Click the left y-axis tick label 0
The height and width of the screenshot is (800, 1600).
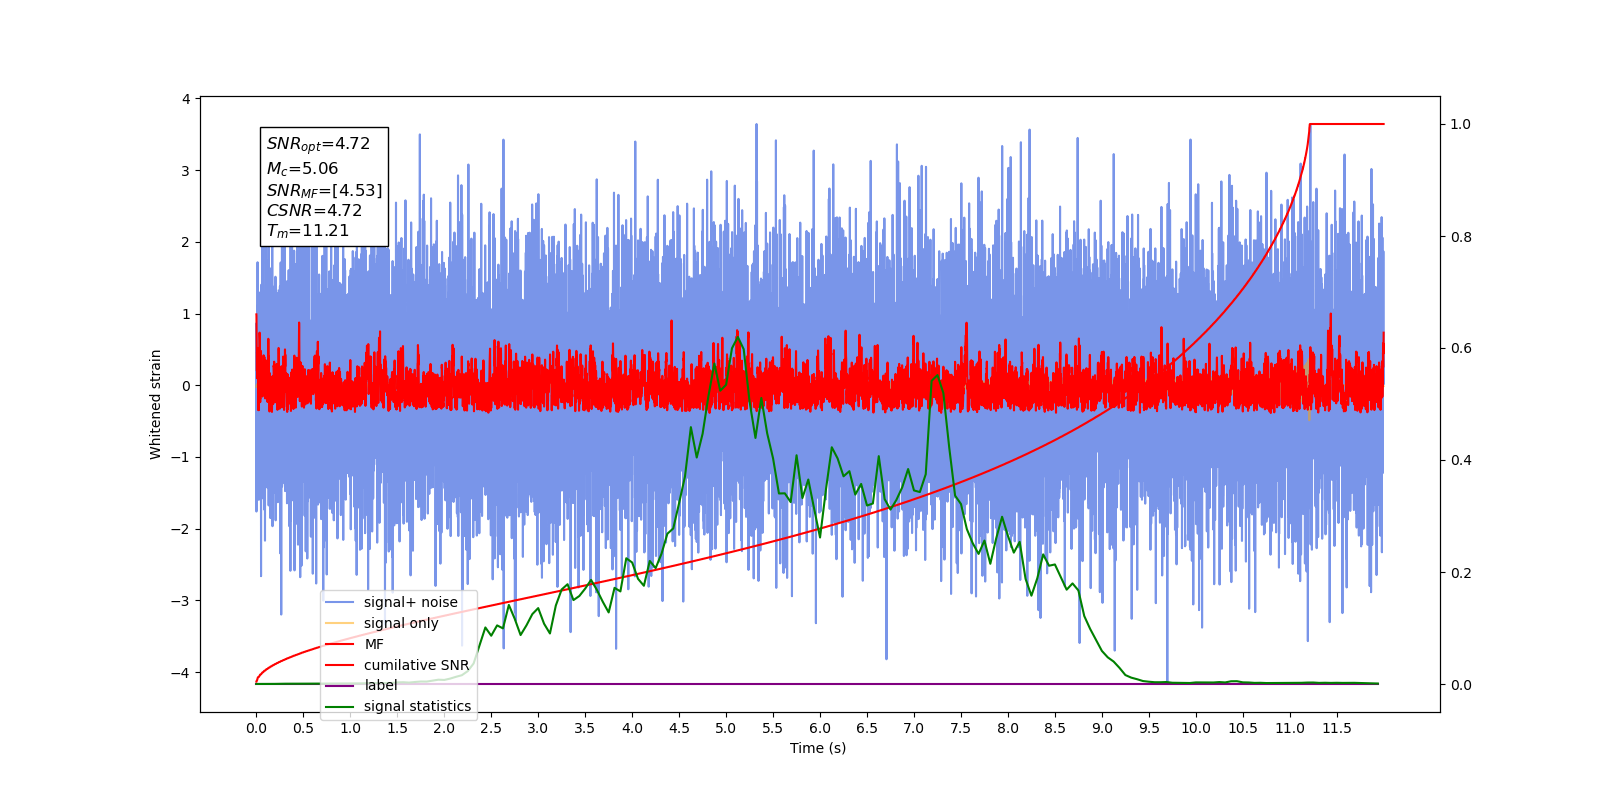(186, 386)
